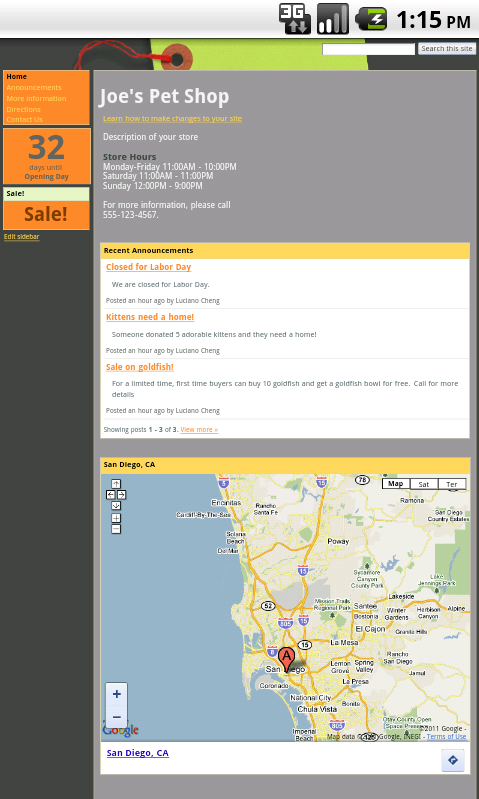This screenshot has height=799, width=479.
Task: Switch map to Ter terrain view
Action: pyautogui.click(x=452, y=484)
